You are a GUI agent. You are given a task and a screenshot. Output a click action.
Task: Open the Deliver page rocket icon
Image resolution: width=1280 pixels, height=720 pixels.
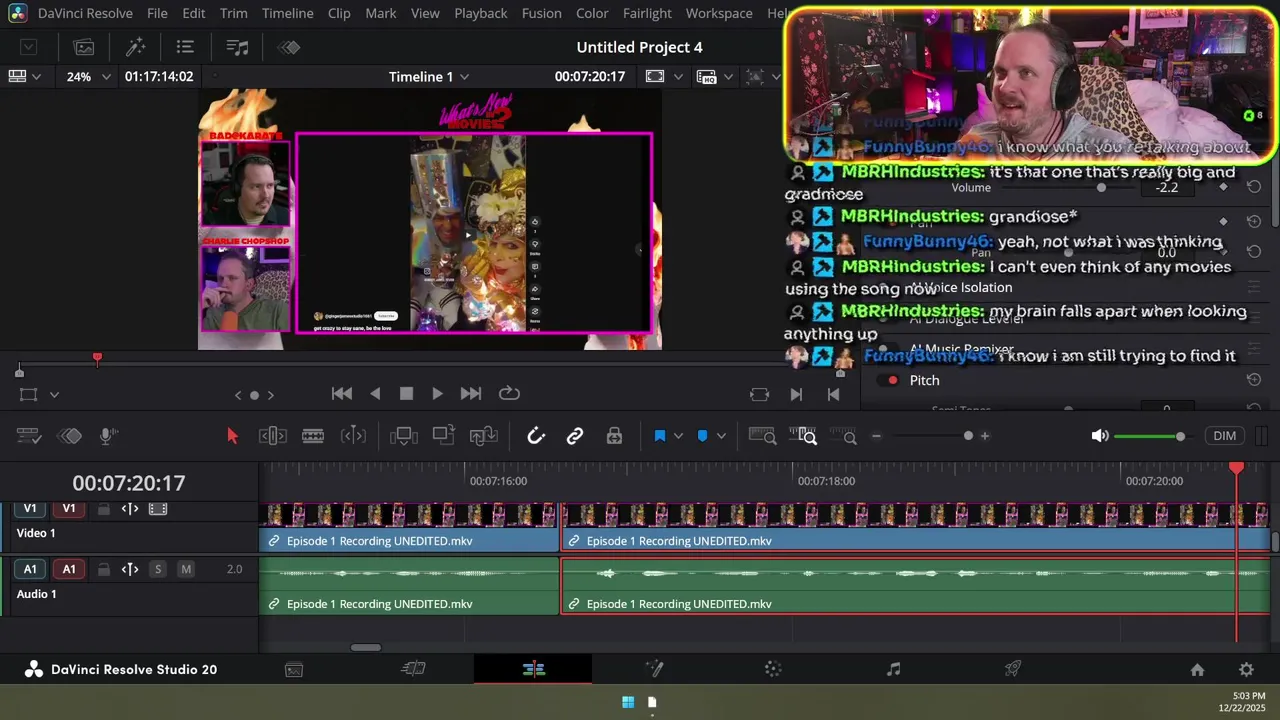tap(1013, 670)
